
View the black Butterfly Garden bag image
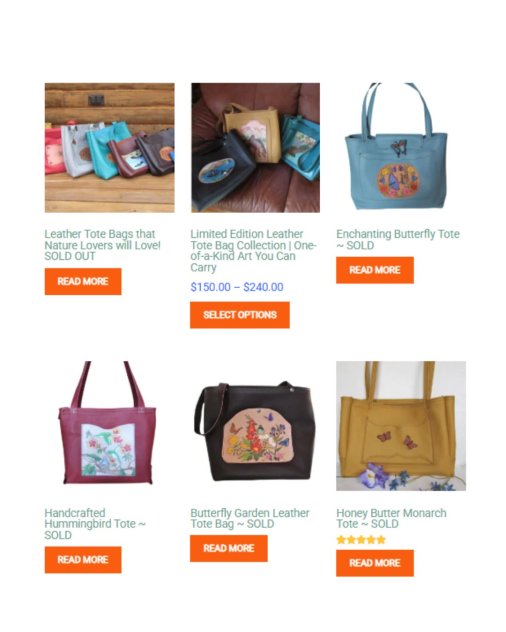255,426
